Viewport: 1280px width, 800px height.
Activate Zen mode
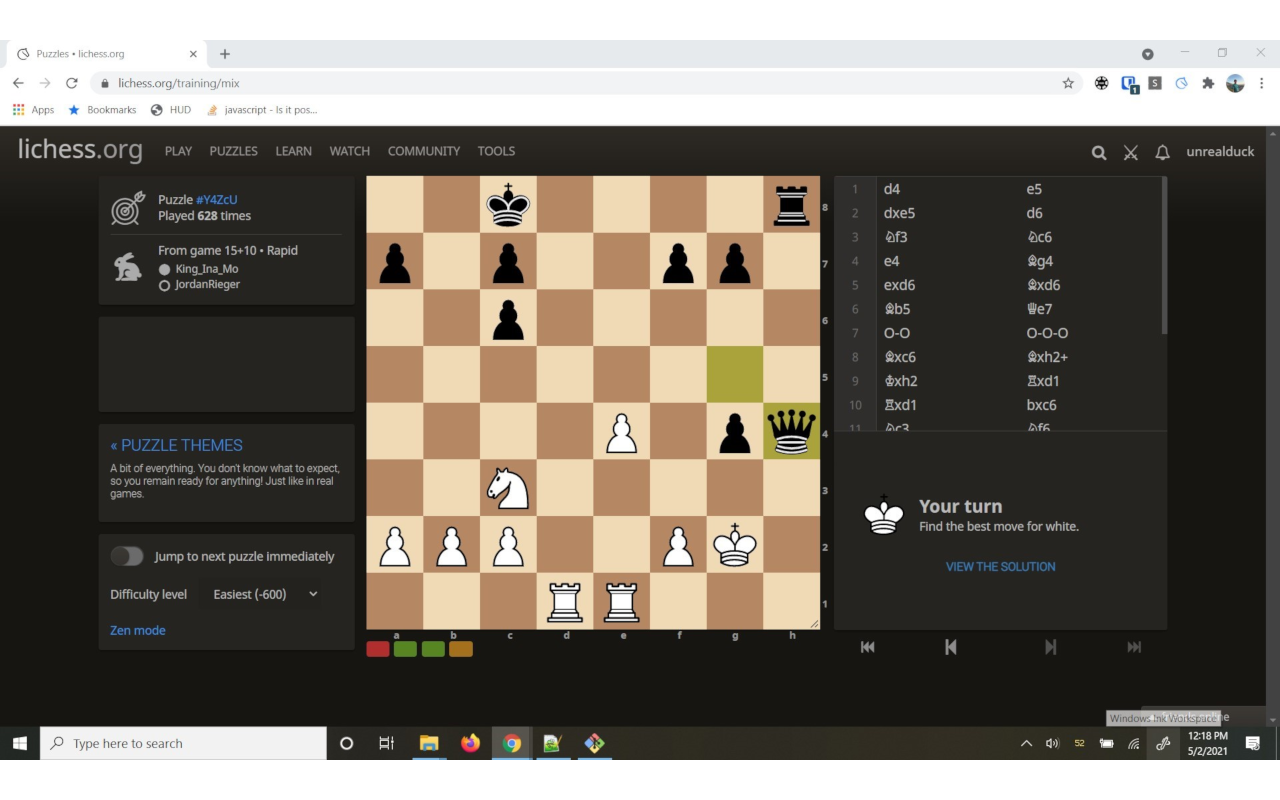click(137, 629)
